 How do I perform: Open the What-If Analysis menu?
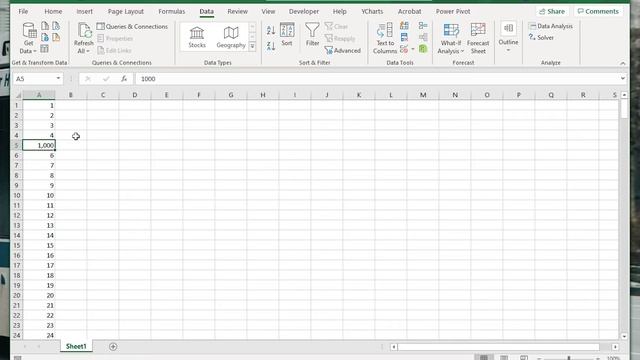pyautogui.click(x=451, y=38)
